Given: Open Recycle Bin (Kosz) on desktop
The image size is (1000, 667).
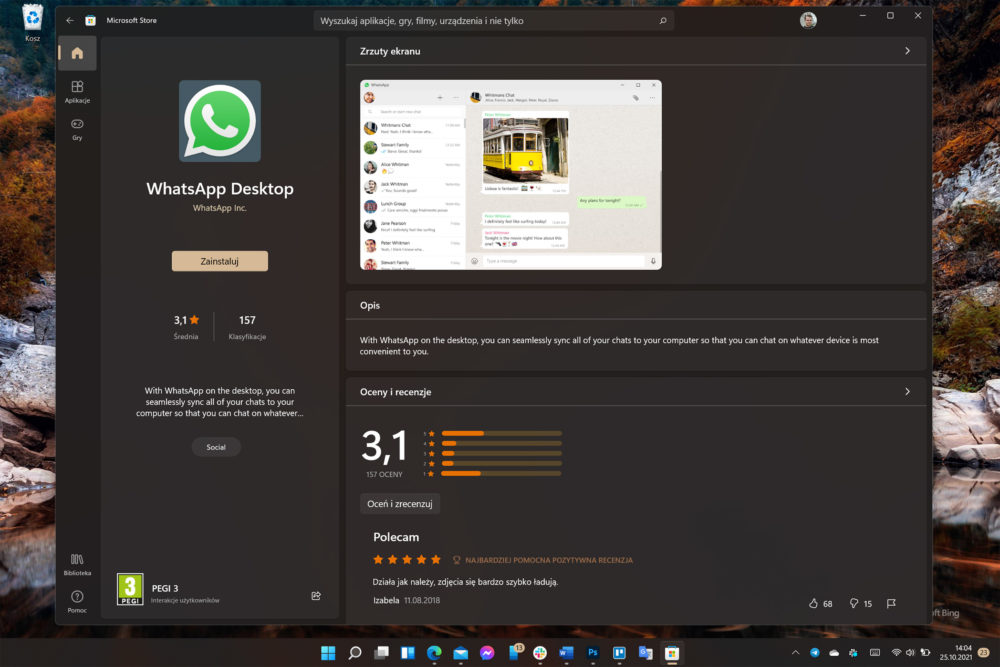Looking at the screenshot, I should 33,22.
